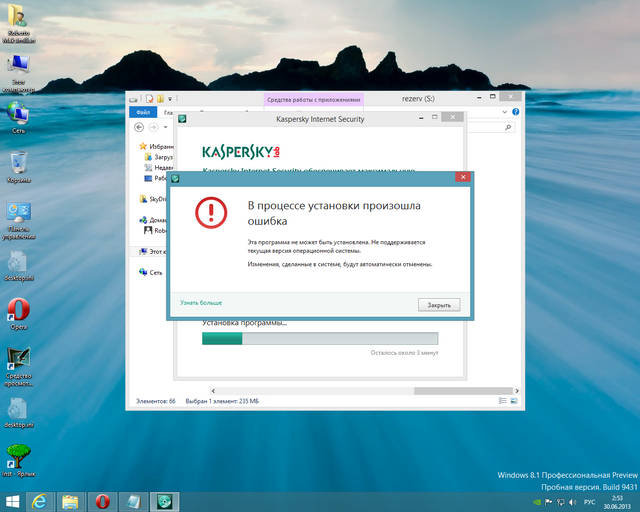Select Избранное in Explorer navigation pane
Screen dimensions: 640x512
point(156,146)
